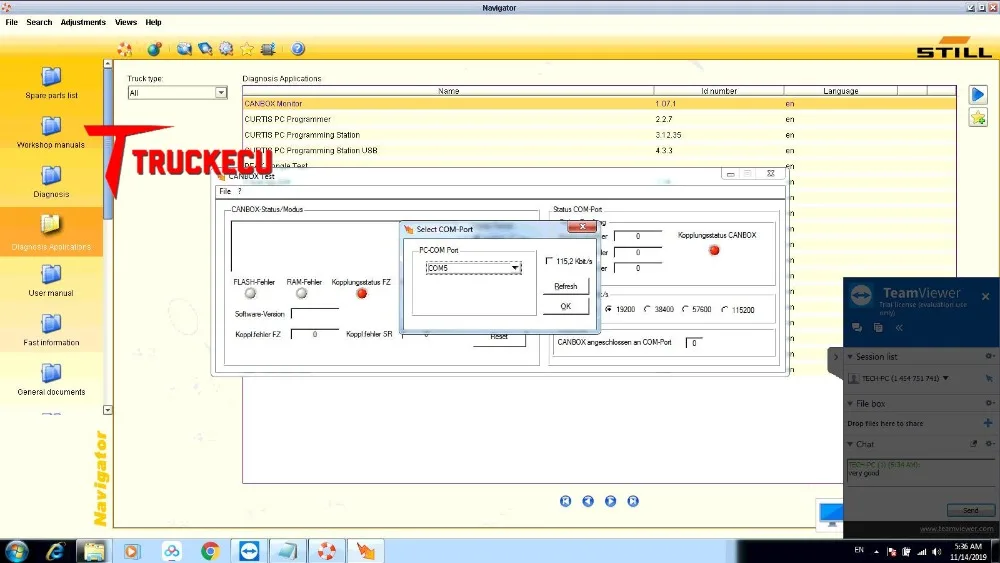Viewport: 1000px width, 563px height.
Task: Open the Truck type dropdown
Action: [x=221, y=92]
